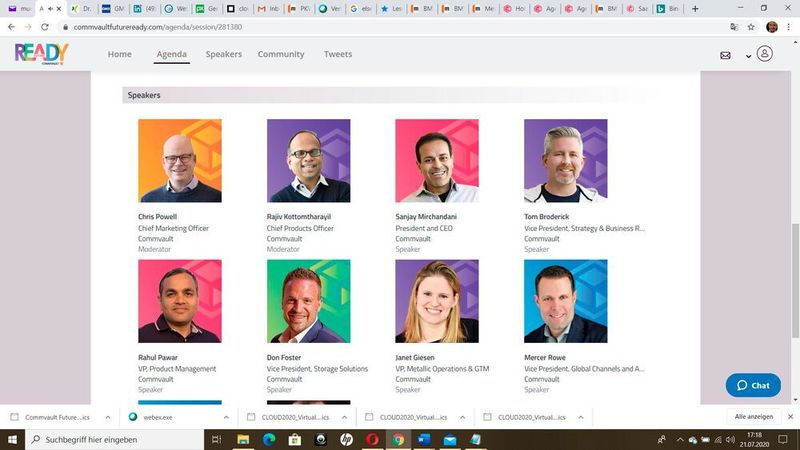800x450 pixels.
Task: Open Microsoft Store from the taskbar
Action: (x=295, y=439)
